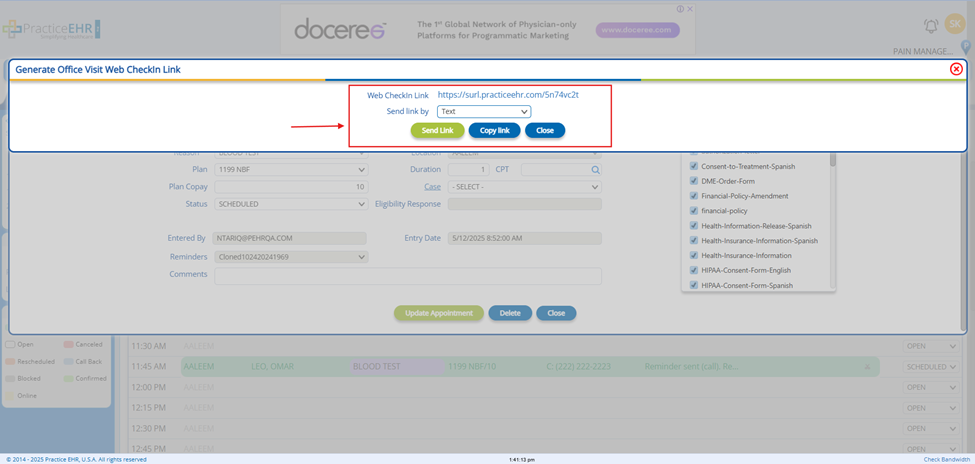Open the Web CheckIn Link URL
Image resolution: width=975 pixels, height=464 pixels.
pyautogui.click(x=508, y=95)
